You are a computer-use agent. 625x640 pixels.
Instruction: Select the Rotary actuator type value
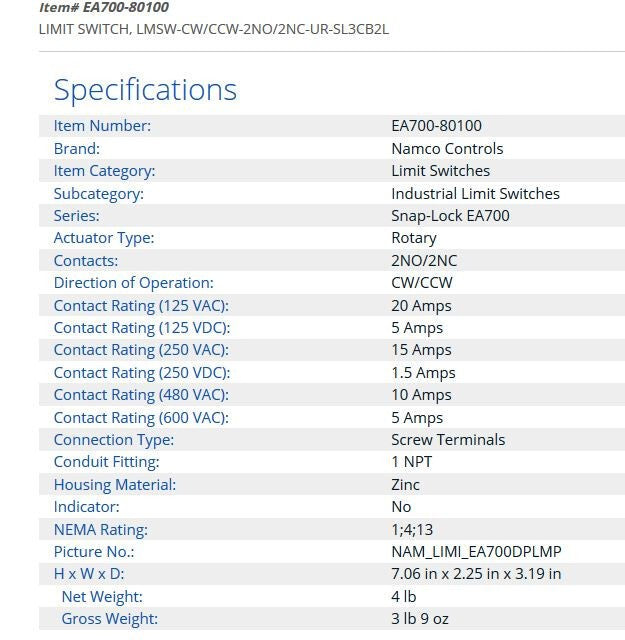click(x=413, y=238)
